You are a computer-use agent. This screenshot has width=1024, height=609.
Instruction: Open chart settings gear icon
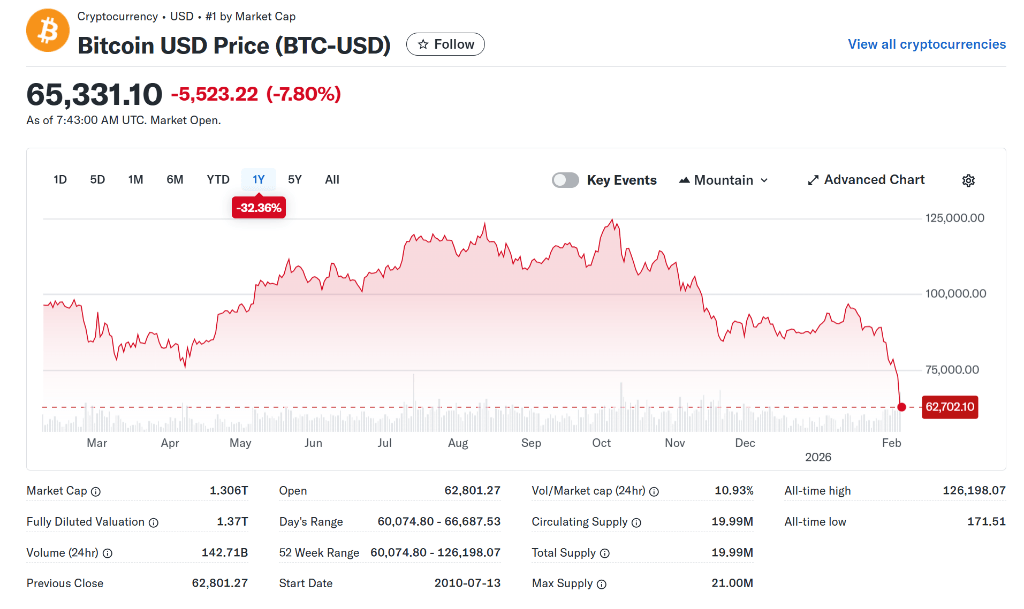[968, 181]
